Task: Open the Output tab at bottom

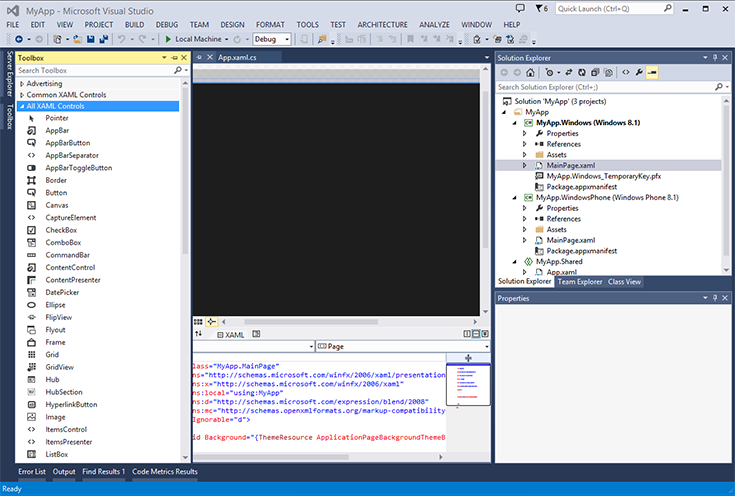Action: tap(64, 472)
